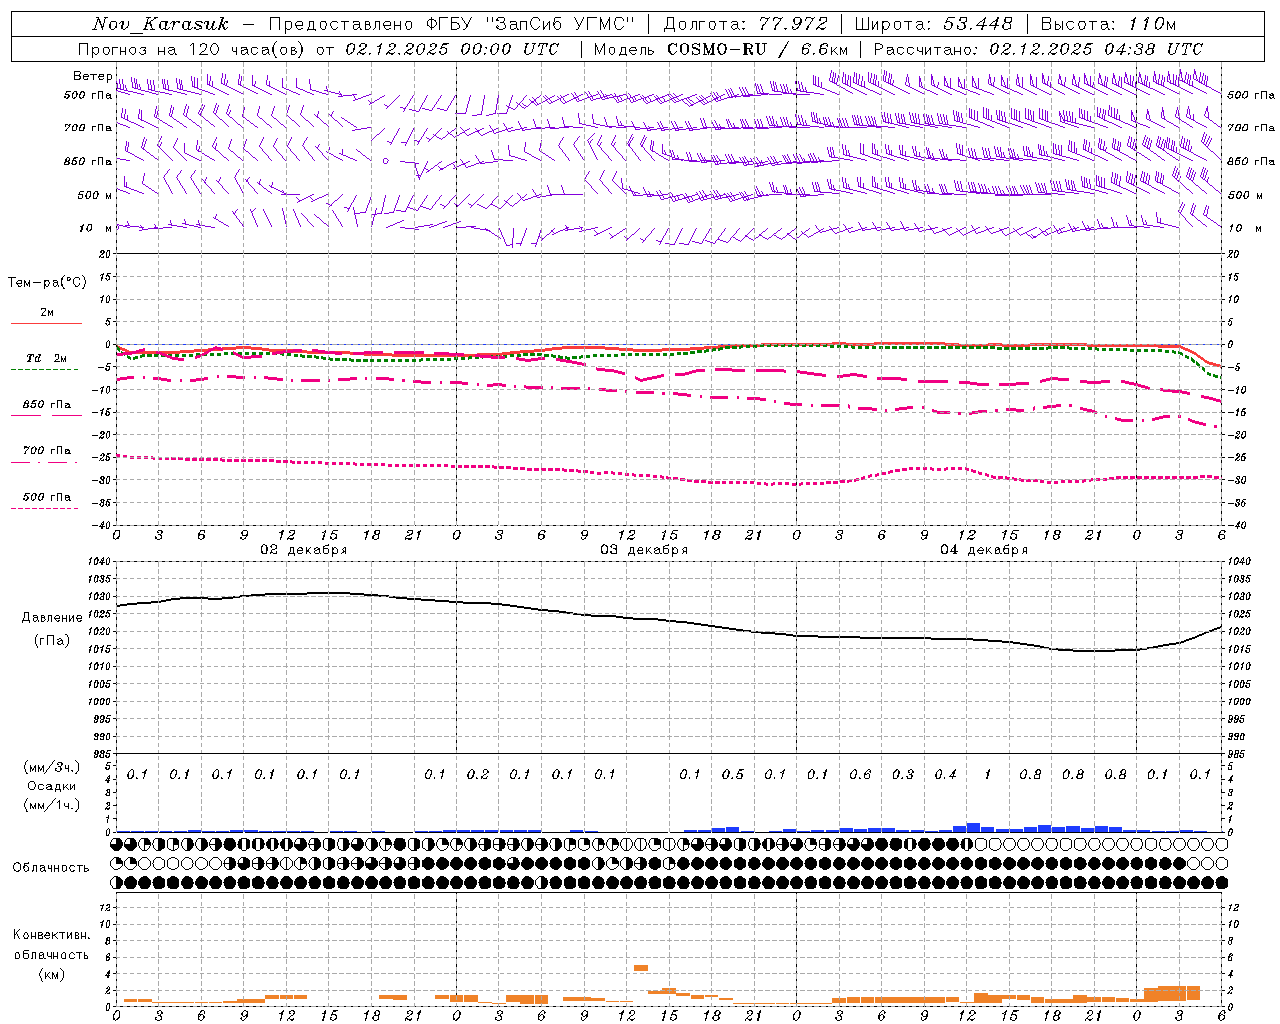Select the '0.2' three-hour precipitation value

coord(478,775)
